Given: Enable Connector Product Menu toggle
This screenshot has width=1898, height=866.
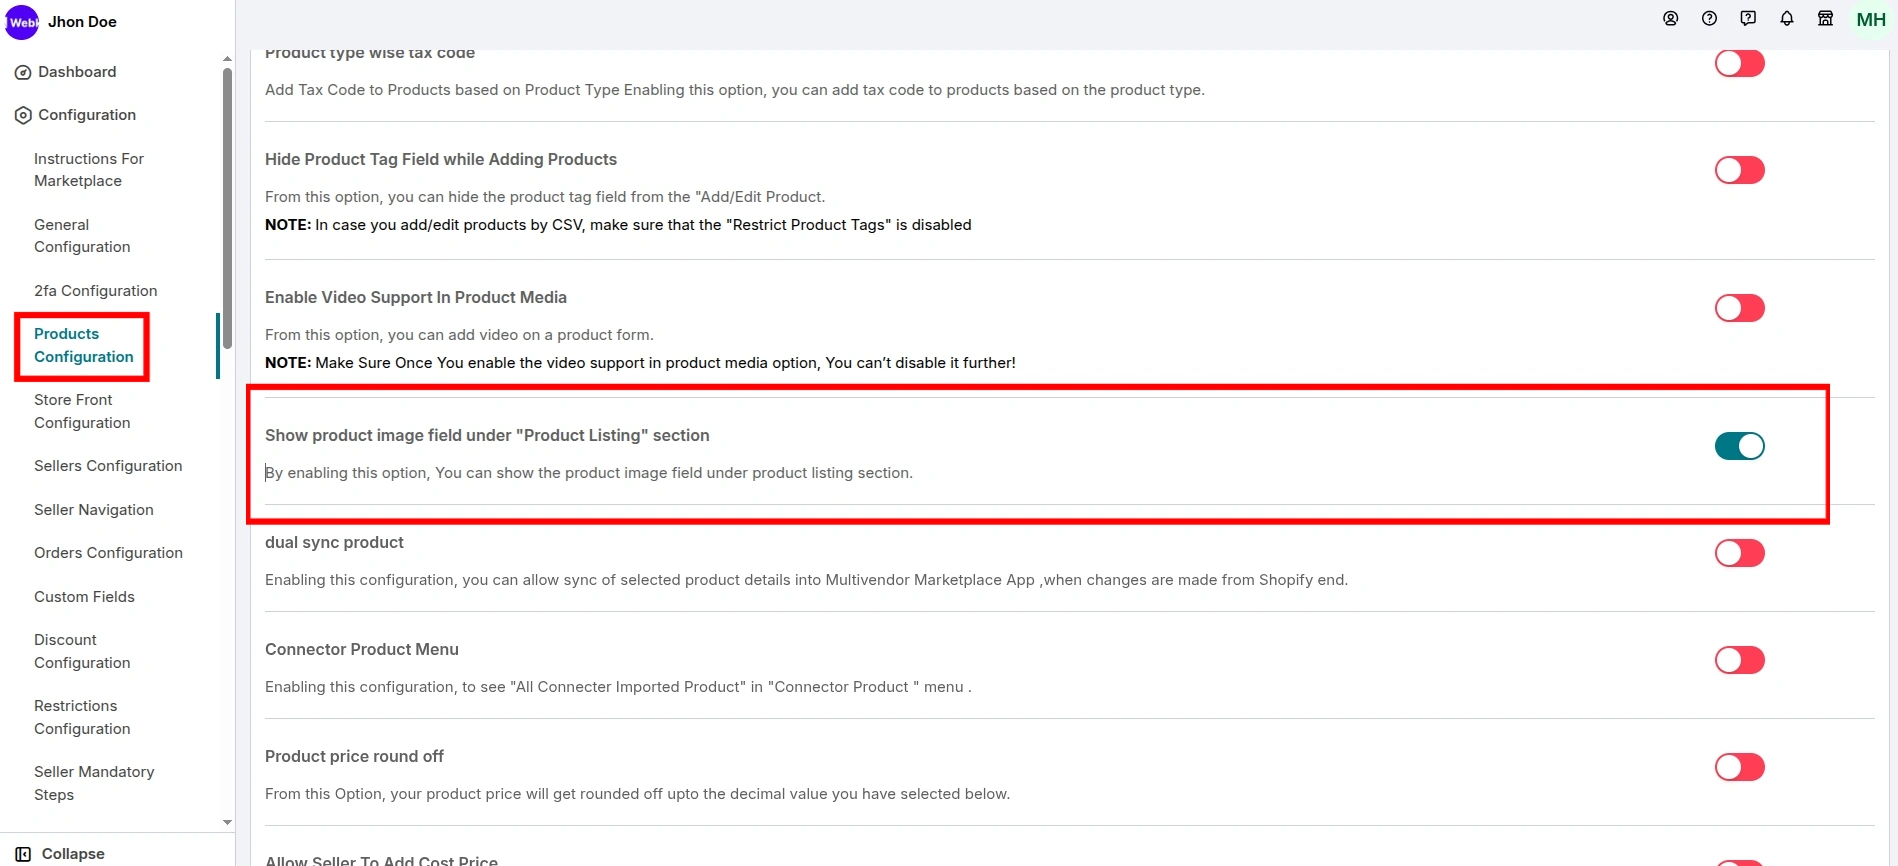Looking at the screenshot, I should coord(1739,660).
